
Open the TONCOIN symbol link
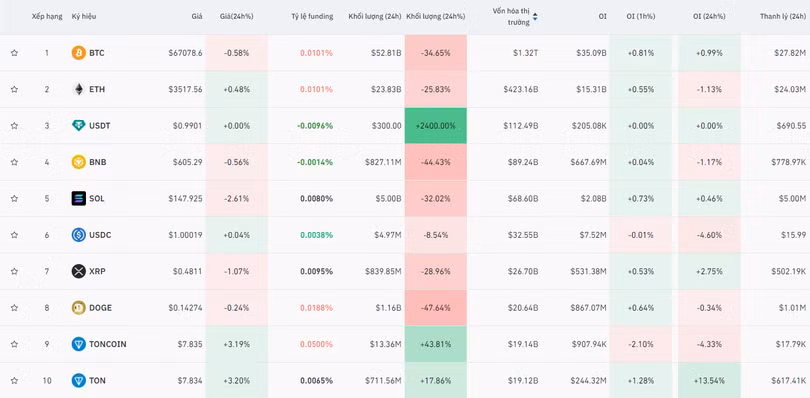pyautogui.click(x=108, y=344)
